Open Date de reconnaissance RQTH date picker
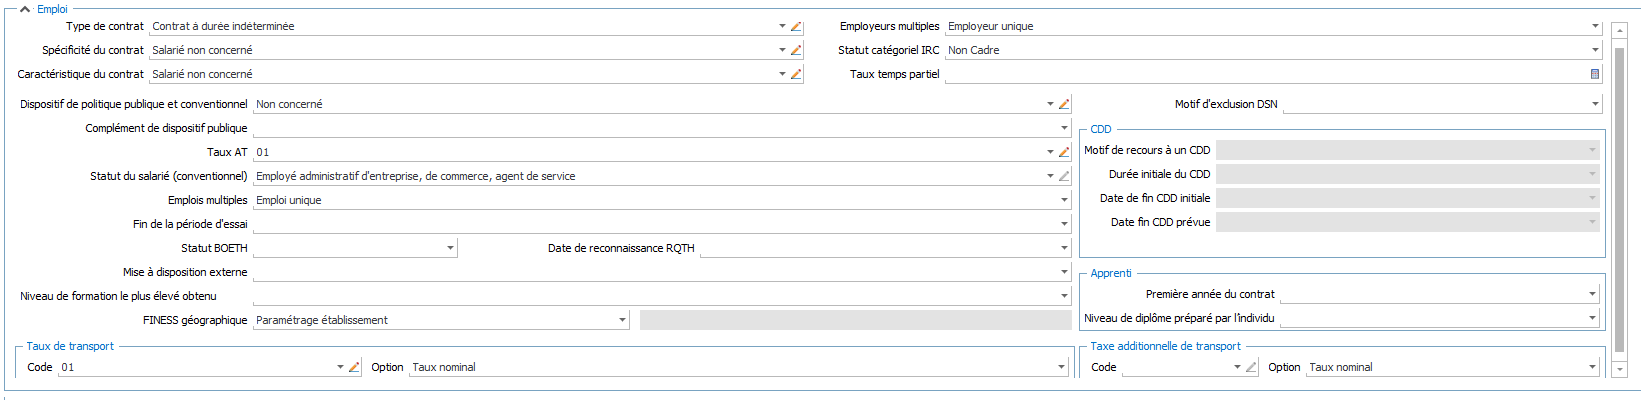Screen dimensions: 1641x400 click(x=1064, y=248)
